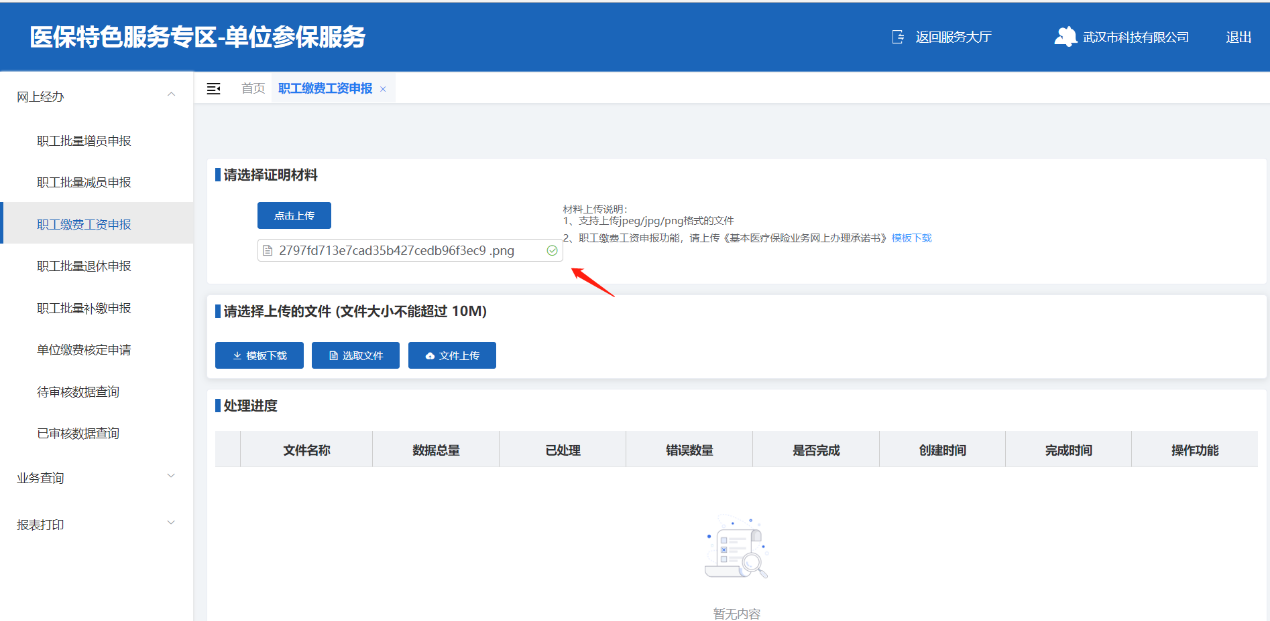Click the return-to-service-hall door icon
This screenshot has width=1270, height=621.
pyautogui.click(x=898, y=37)
